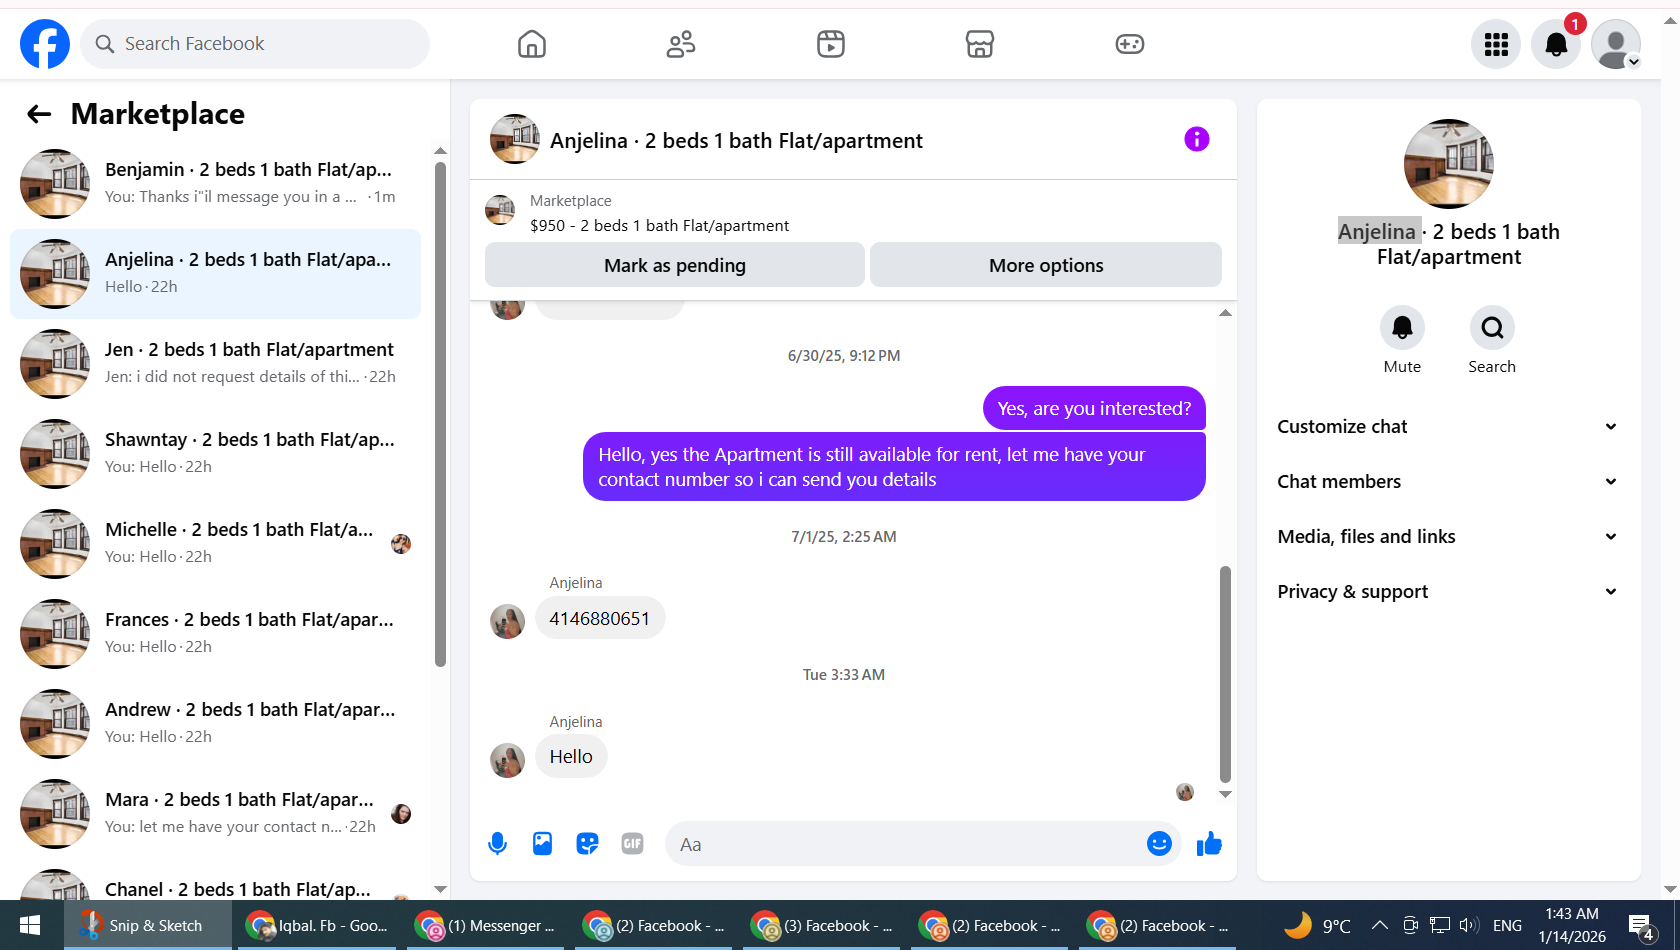Search within the Anjelina conversation

[1492, 328]
